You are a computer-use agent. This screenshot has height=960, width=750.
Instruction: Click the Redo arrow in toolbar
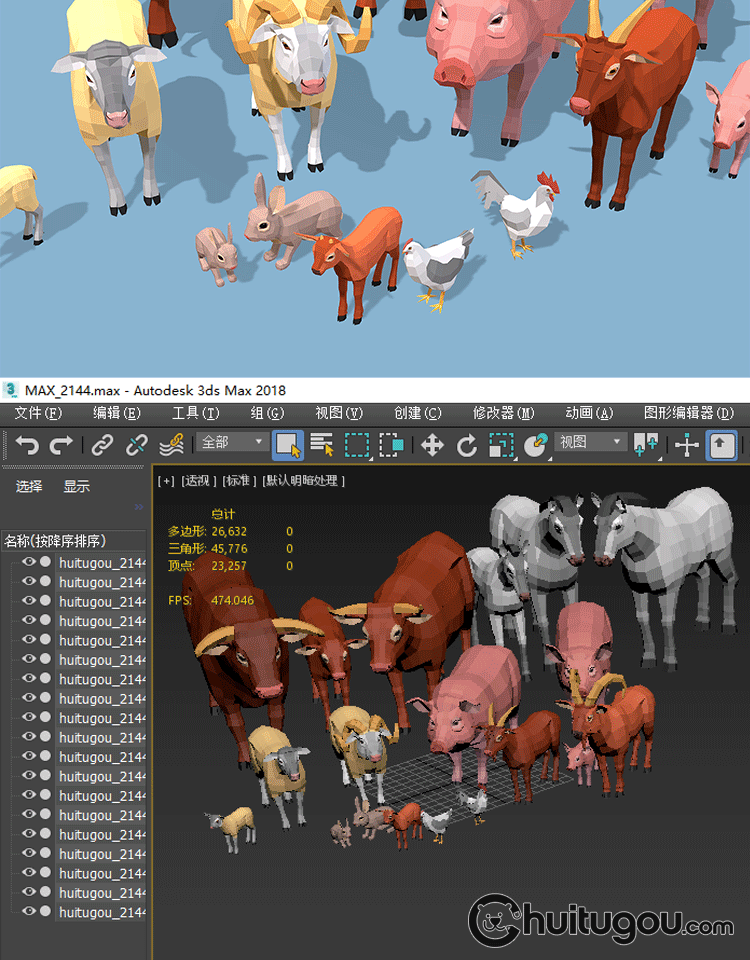click(x=62, y=444)
